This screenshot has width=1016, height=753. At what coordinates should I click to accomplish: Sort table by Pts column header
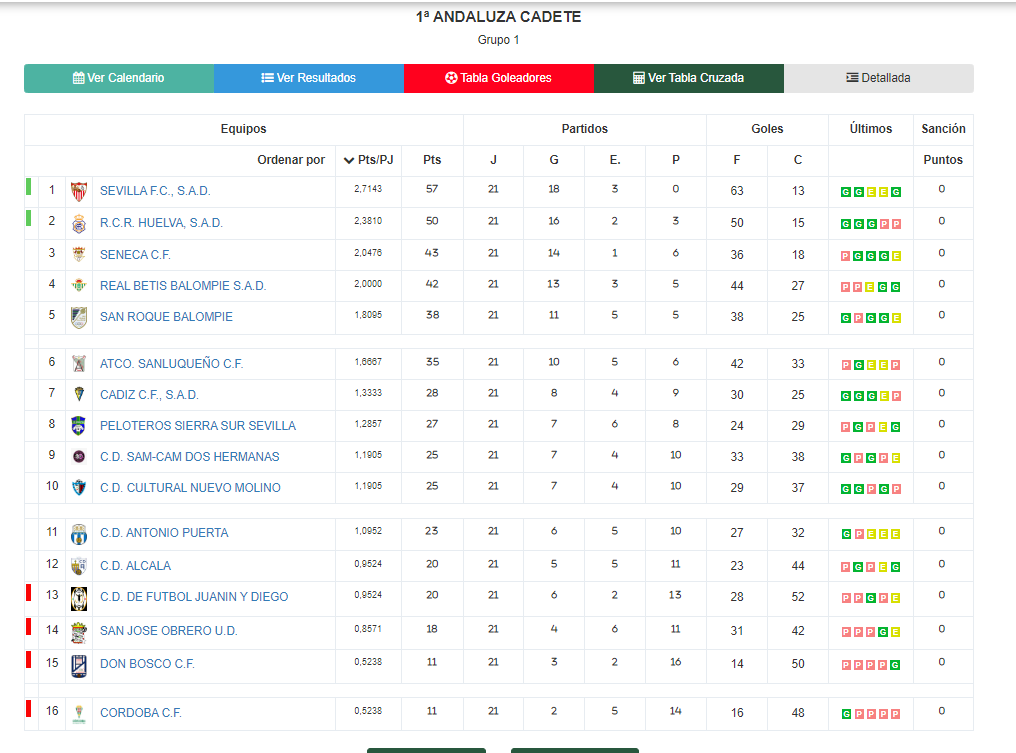point(432,160)
